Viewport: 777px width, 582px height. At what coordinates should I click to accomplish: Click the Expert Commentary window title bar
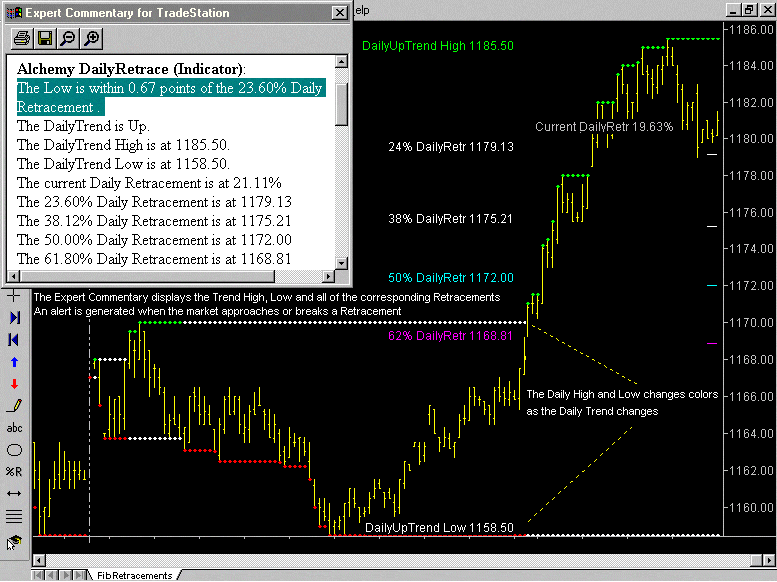tap(168, 12)
